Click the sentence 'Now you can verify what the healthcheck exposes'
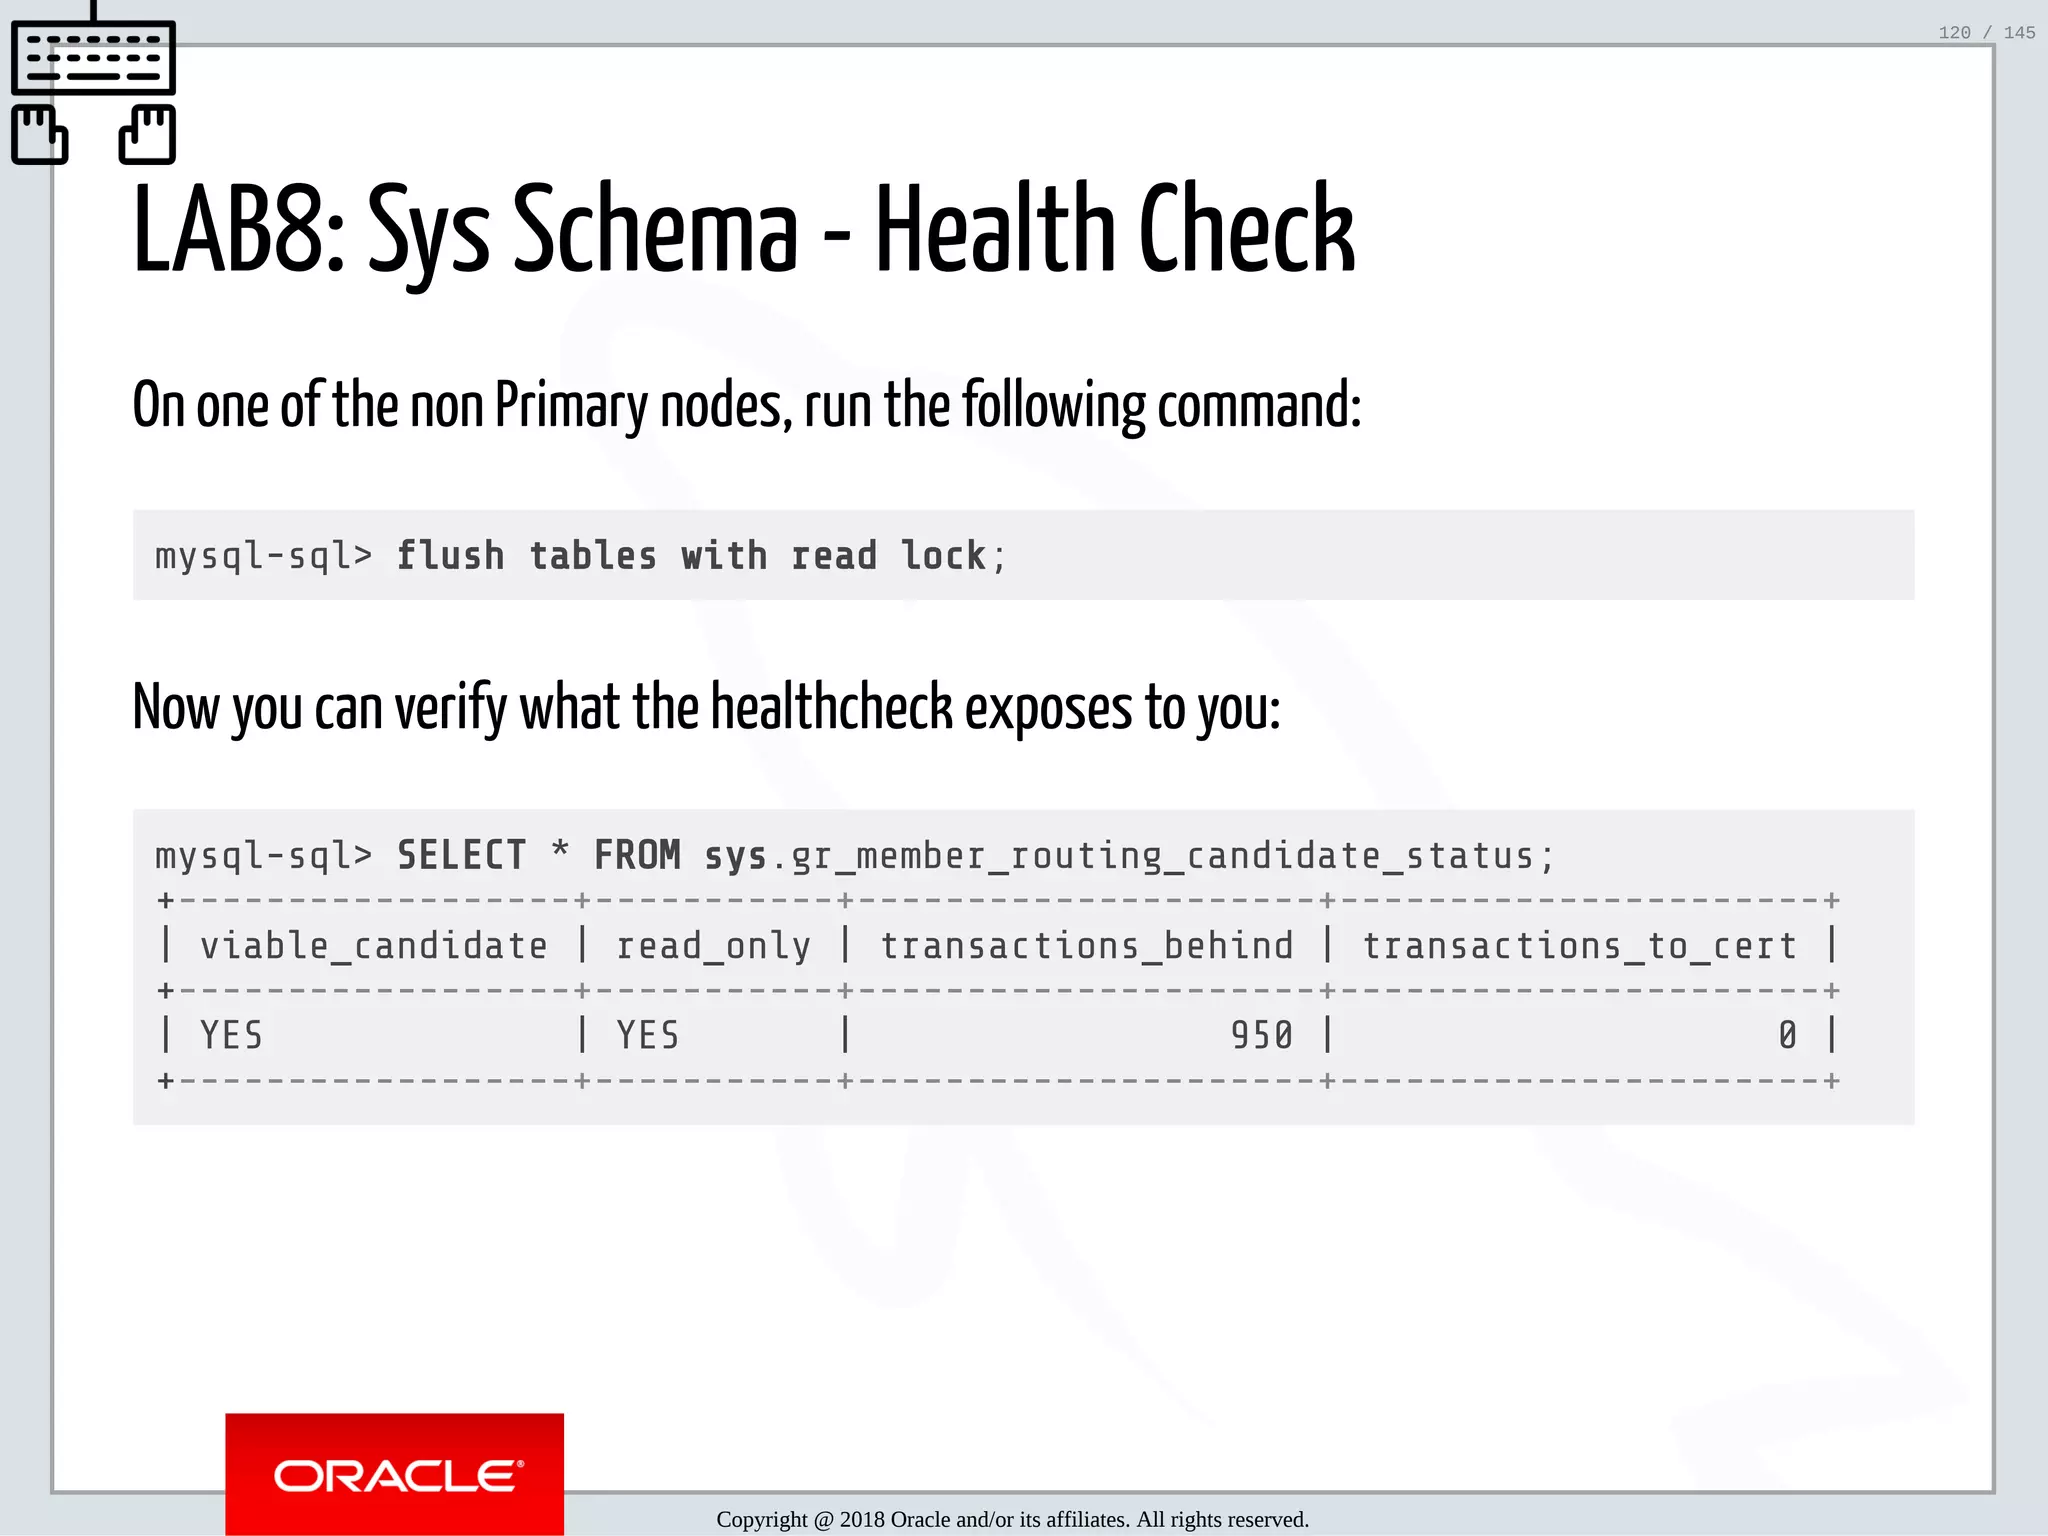 click(x=706, y=708)
